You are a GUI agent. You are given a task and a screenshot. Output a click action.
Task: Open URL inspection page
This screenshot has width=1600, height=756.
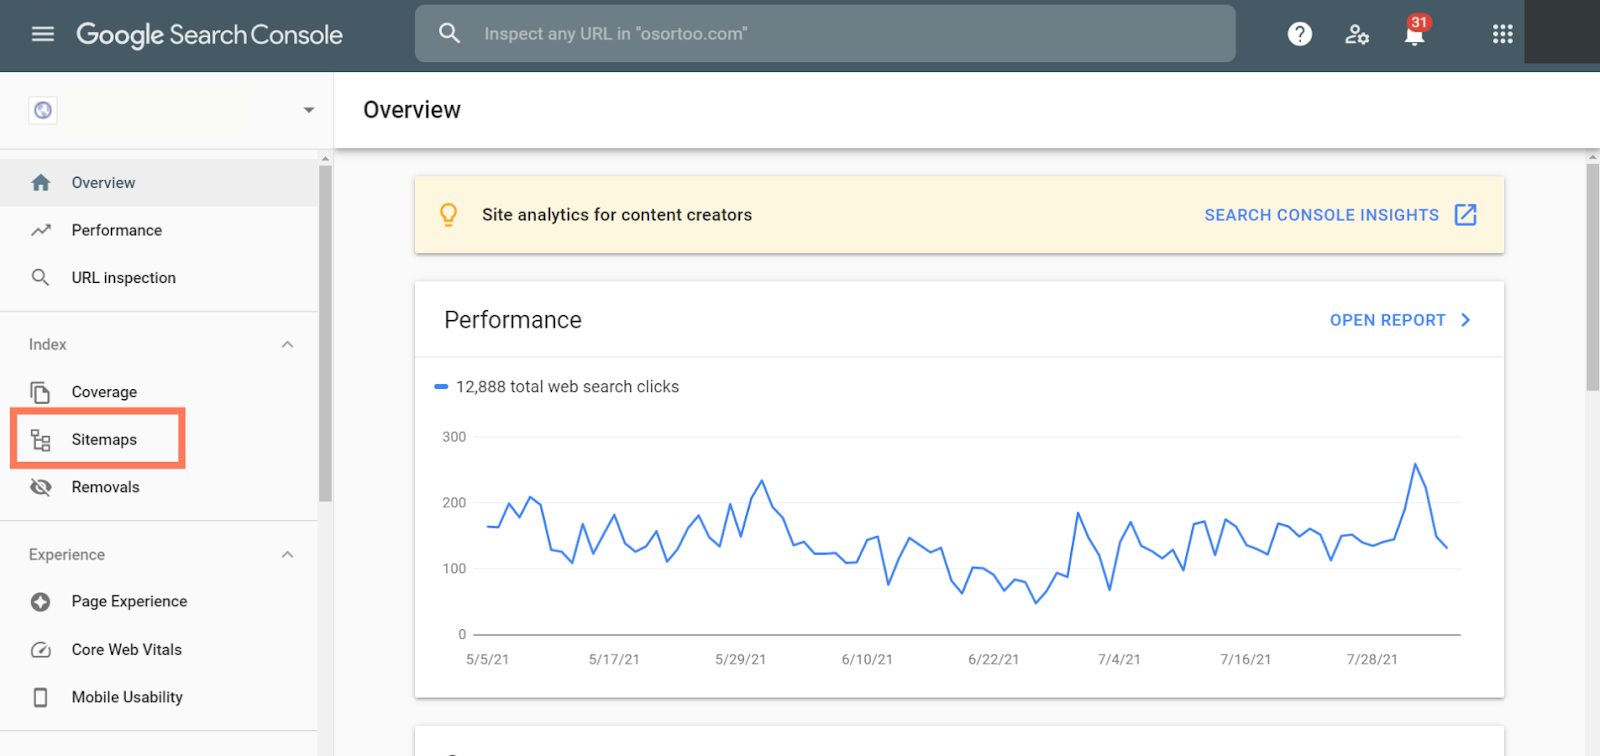click(x=123, y=278)
